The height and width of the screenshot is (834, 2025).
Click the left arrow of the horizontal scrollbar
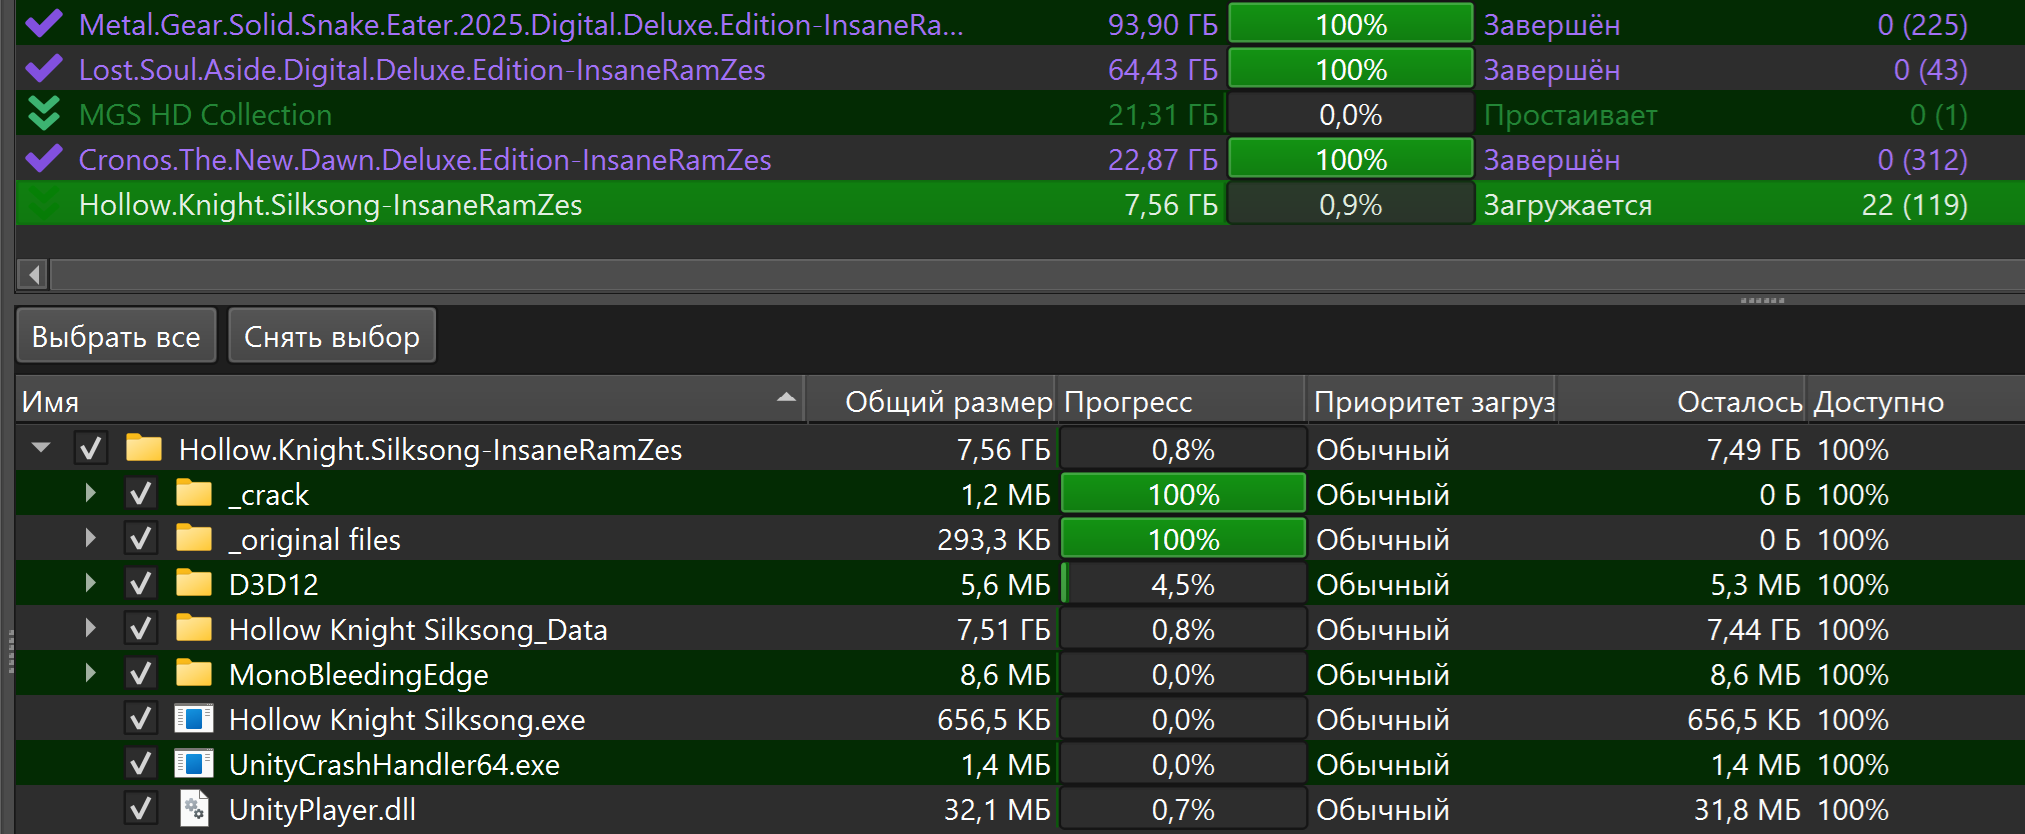(x=34, y=274)
